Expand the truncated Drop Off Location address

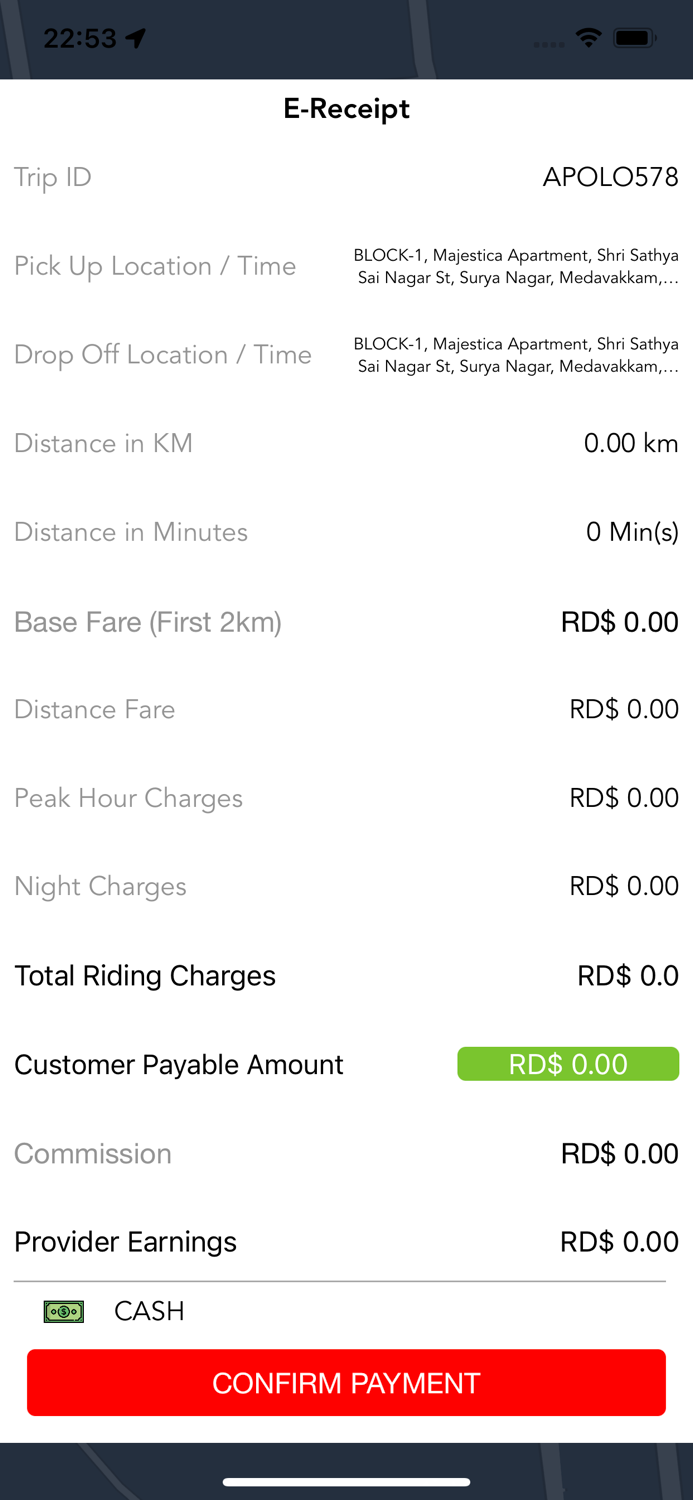pyautogui.click(x=515, y=355)
